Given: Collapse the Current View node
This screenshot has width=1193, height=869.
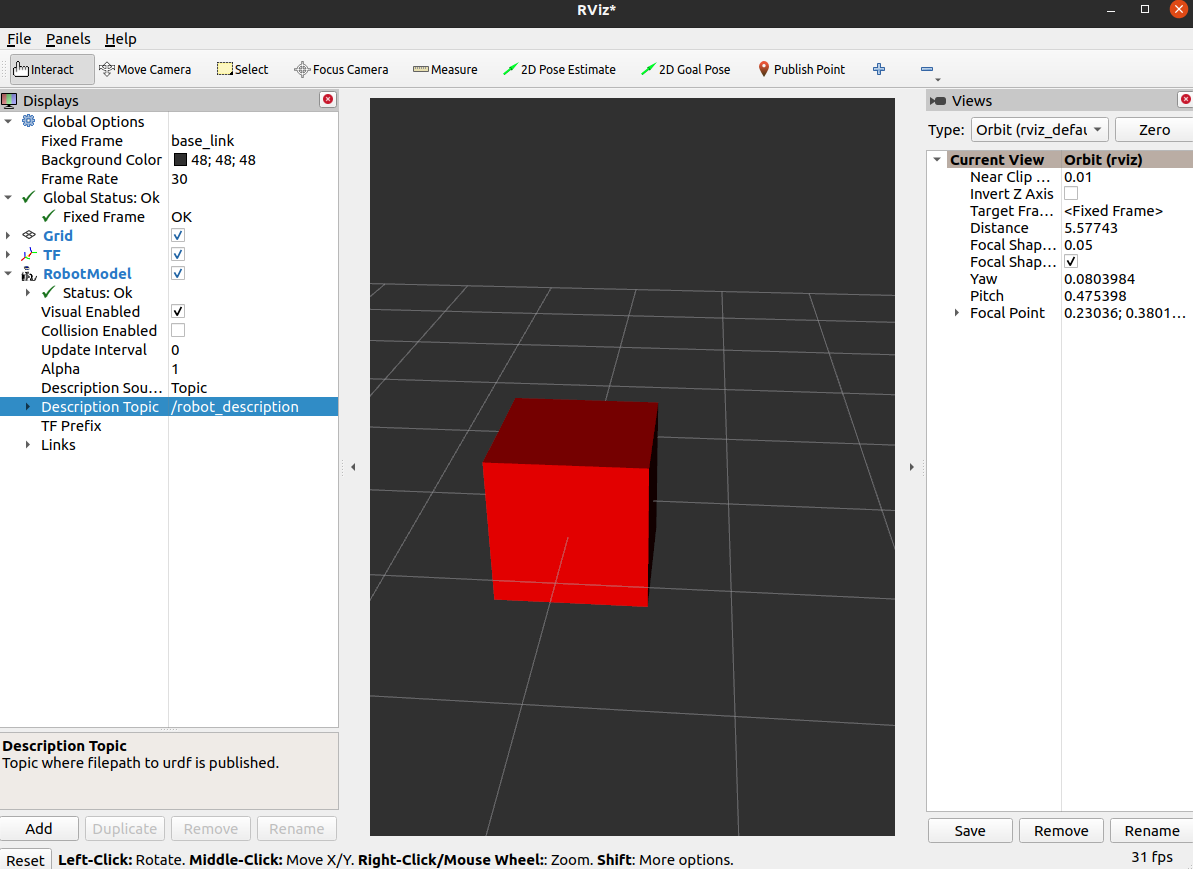Looking at the screenshot, I should point(937,160).
